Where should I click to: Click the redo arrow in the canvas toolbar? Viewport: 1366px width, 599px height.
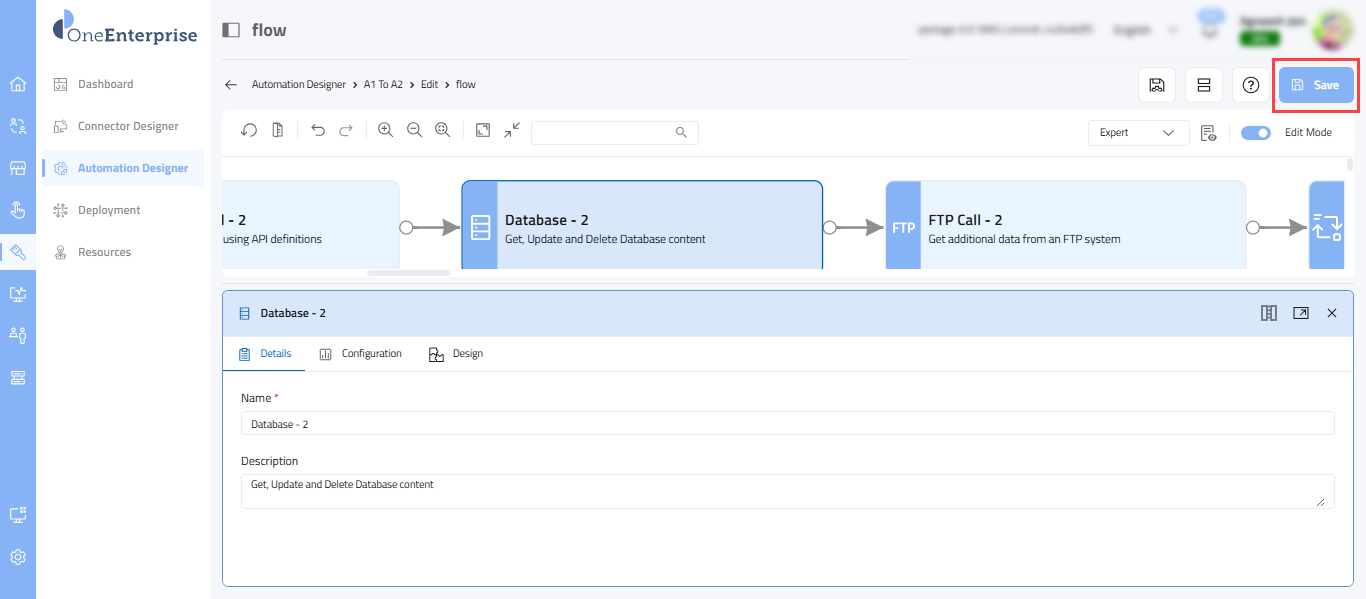tap(346, 131)
